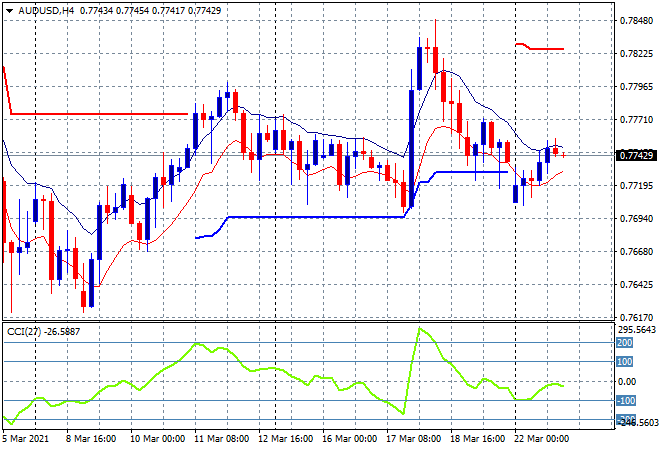Click the CCI 0.00 level label
Screen dimensions: 660x450
pyautogui.click(x=626, y=381)
